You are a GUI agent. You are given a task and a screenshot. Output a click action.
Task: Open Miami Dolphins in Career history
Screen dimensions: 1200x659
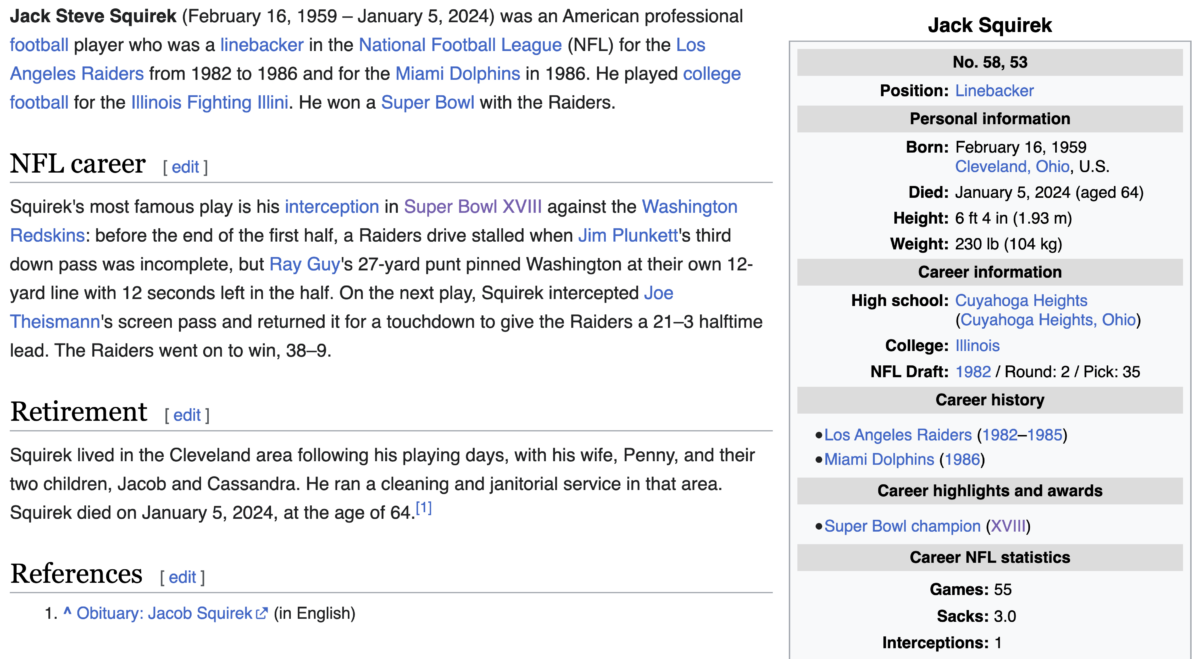[x=879, y=460]
